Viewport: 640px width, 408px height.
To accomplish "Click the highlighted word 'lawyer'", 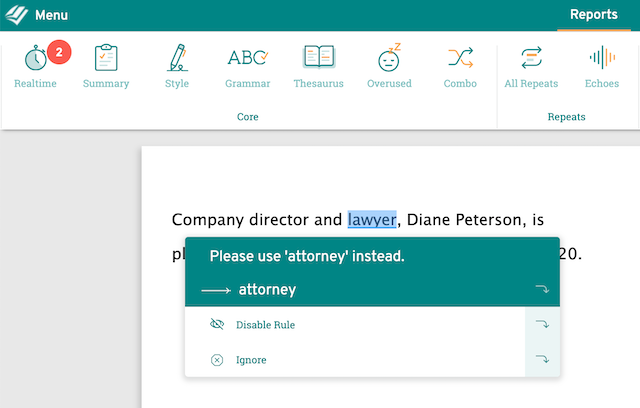I will tap(372, 220).
